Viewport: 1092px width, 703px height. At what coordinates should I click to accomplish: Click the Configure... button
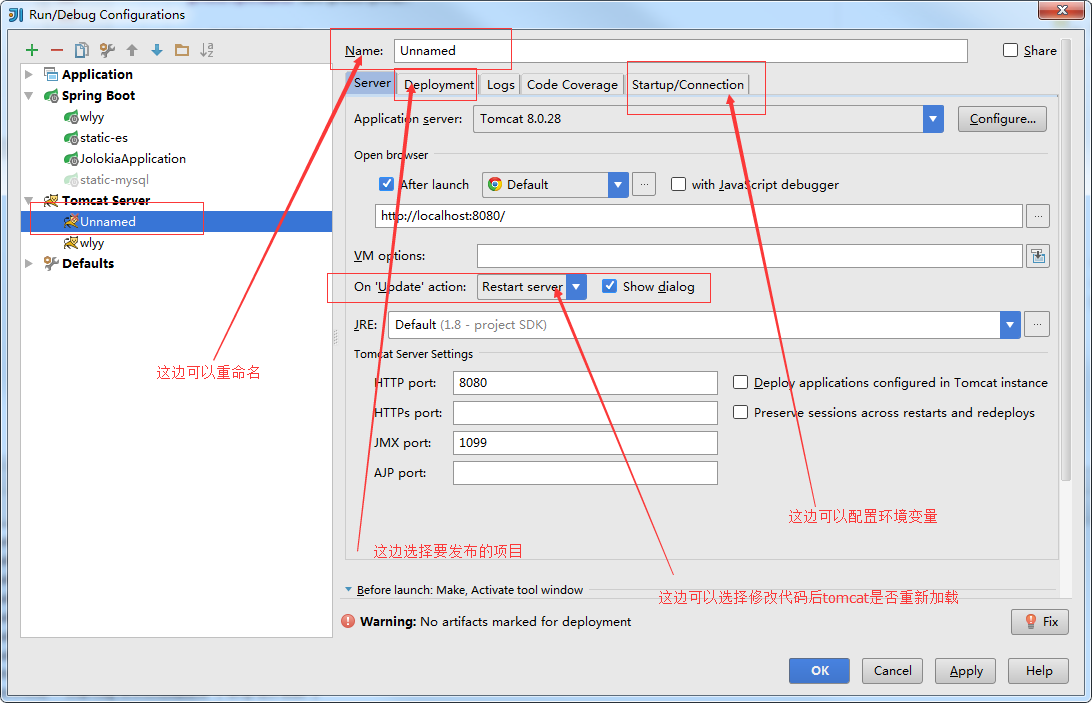coord(1002,119)
